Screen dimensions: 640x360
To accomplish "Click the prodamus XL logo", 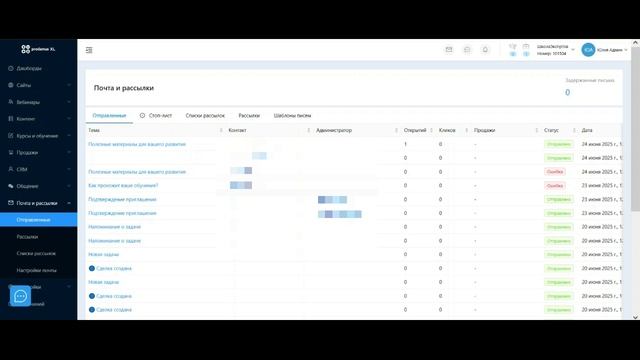I will pos(38,49).
